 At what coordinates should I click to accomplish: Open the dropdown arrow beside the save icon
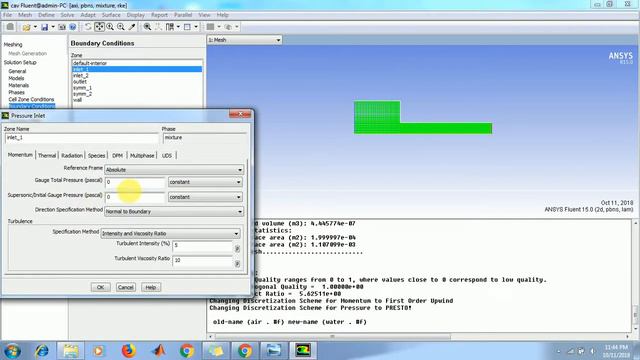pyautogui.click(x=53, y=27)
